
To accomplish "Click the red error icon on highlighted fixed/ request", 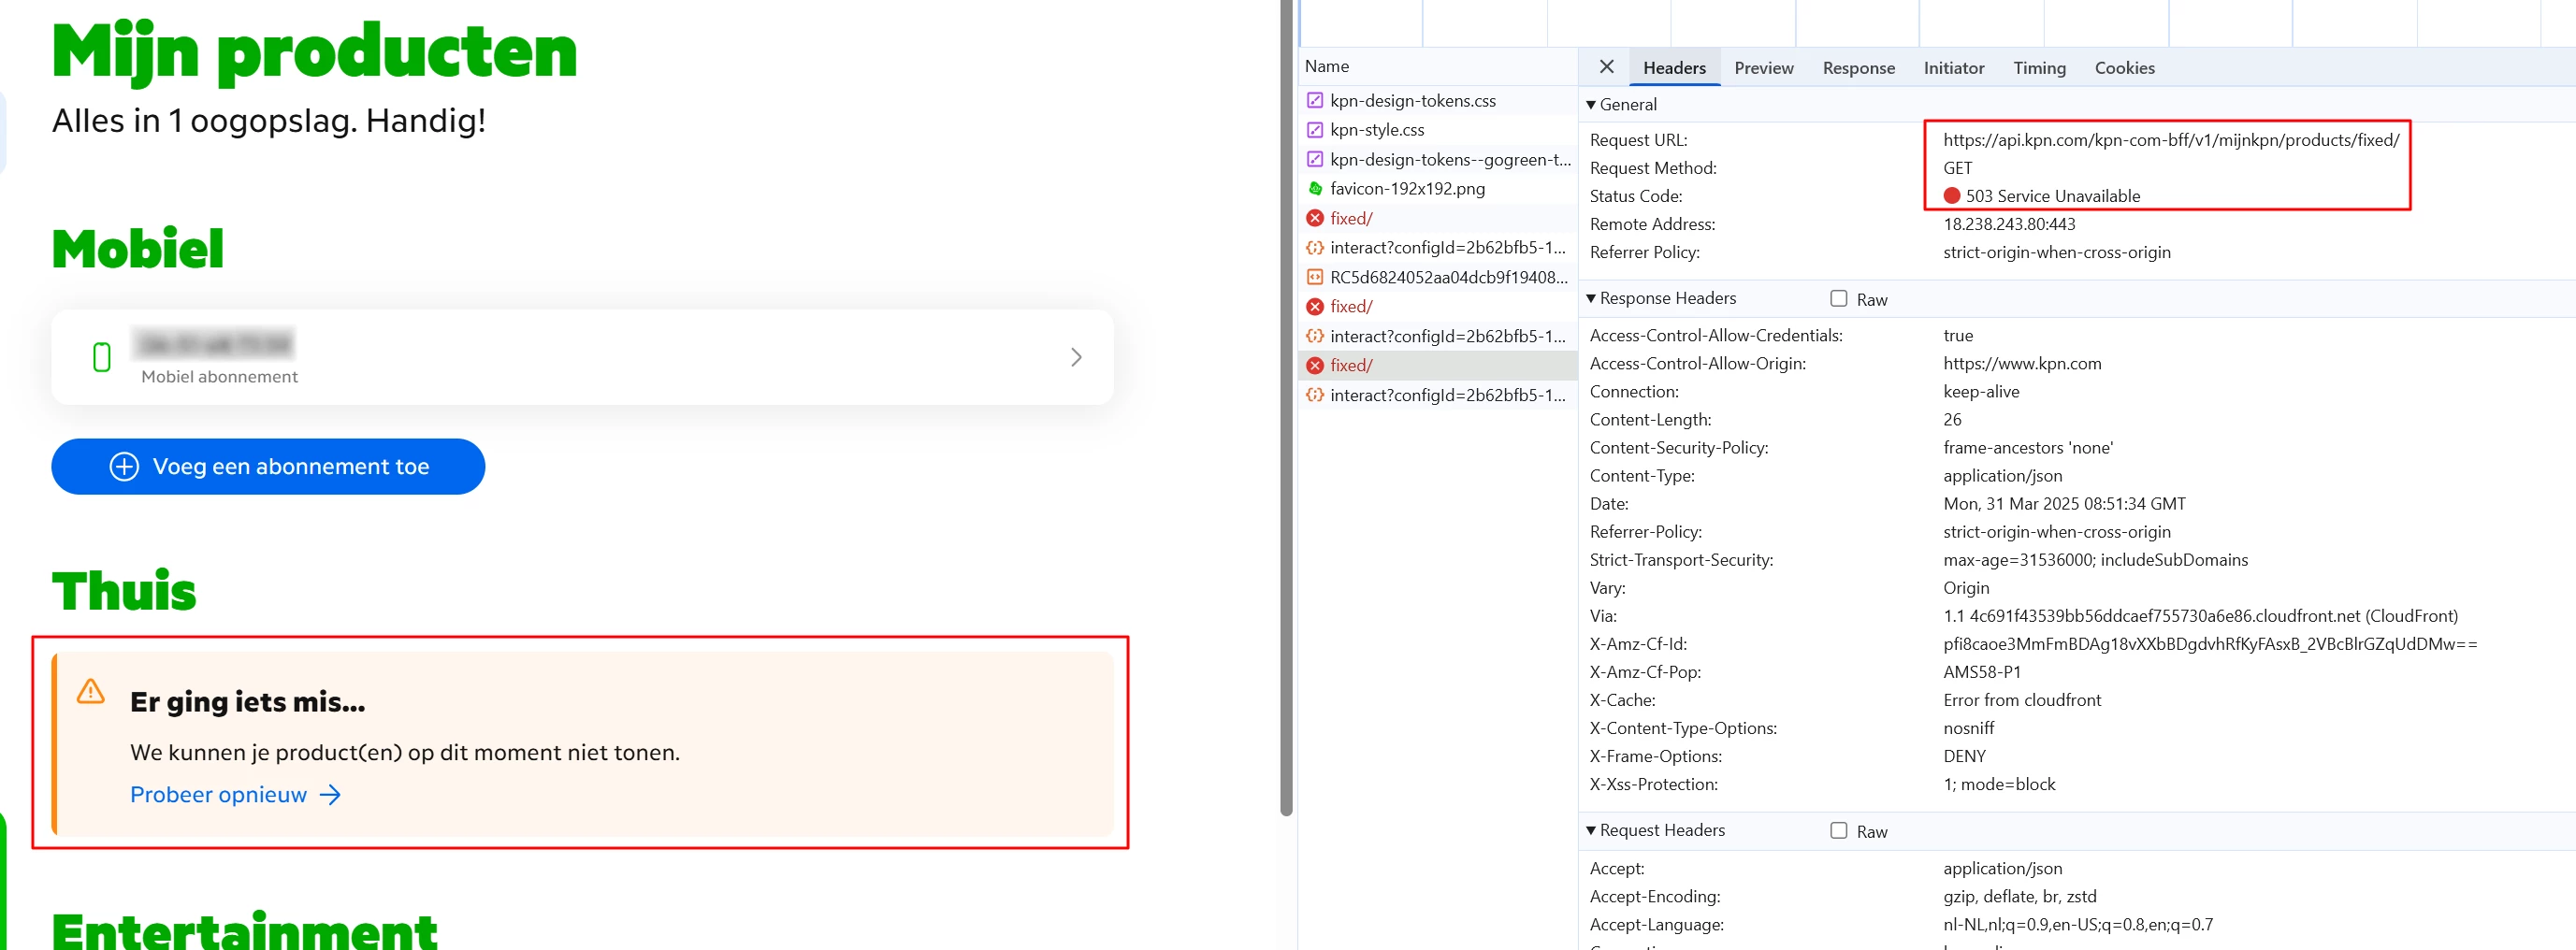I will pos(1315,365).
